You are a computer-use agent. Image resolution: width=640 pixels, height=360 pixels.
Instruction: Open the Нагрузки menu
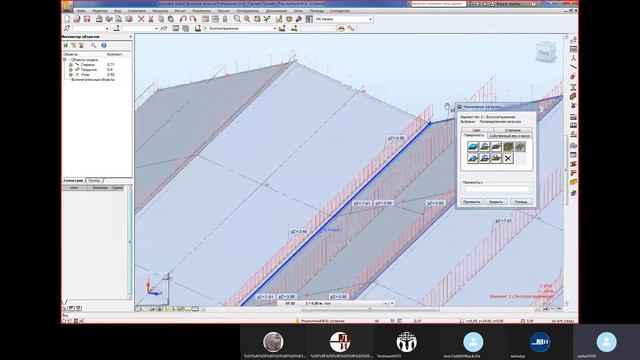(160, 11)
